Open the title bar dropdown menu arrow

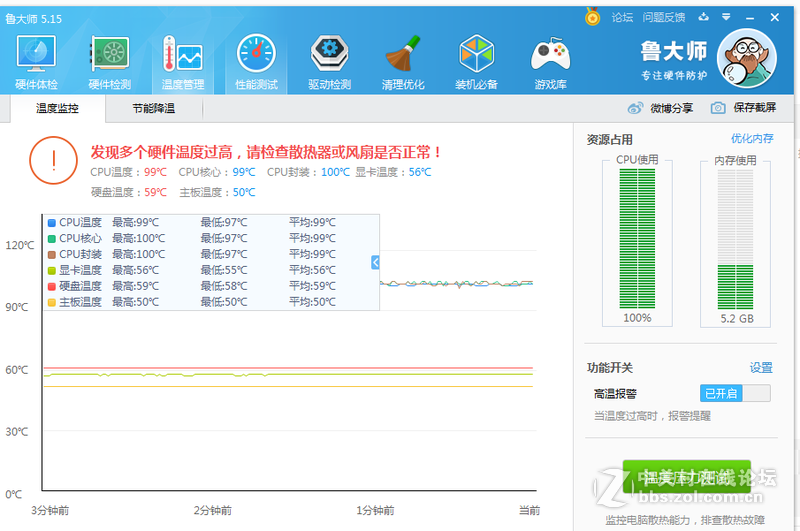pos(726,17)
